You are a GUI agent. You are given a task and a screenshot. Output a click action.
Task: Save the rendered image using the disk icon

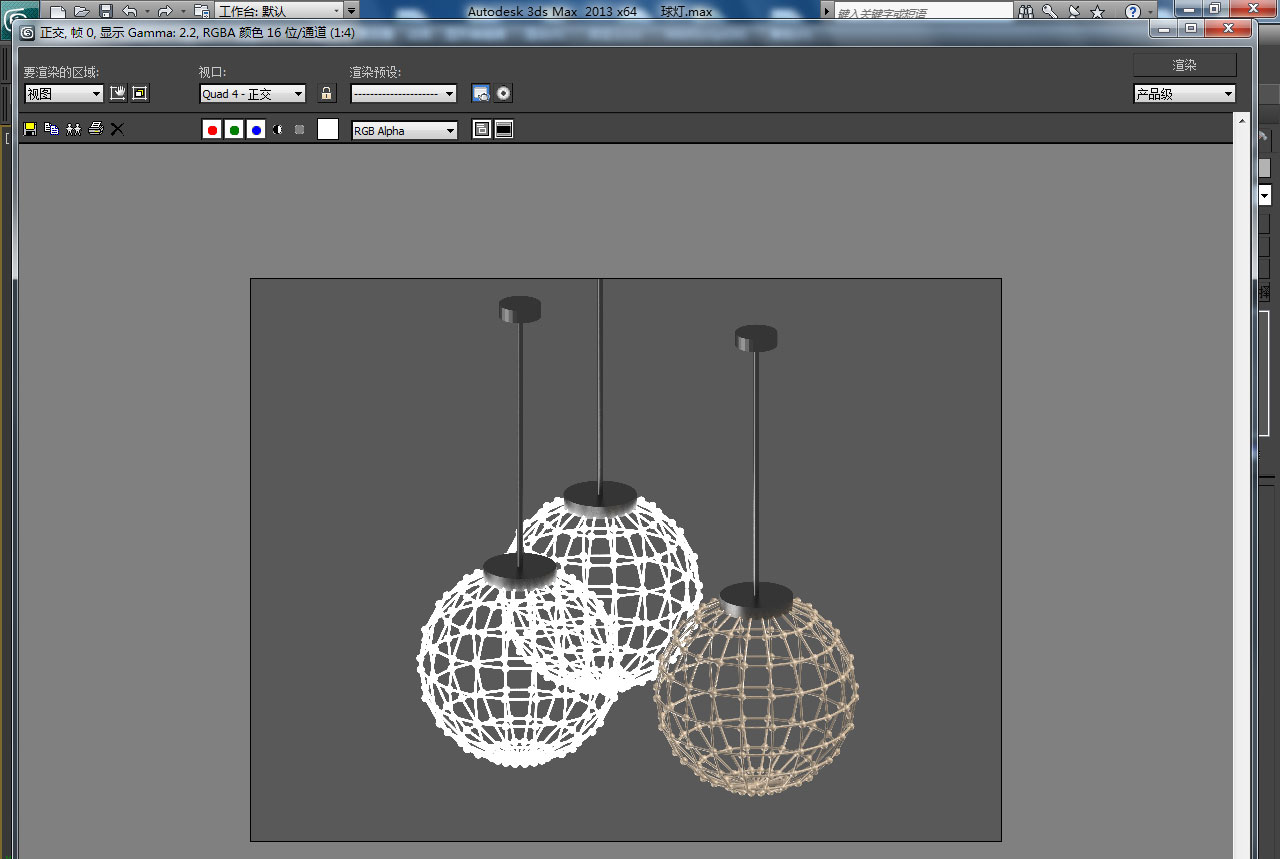pyautogui.click(x=30, y=129)
